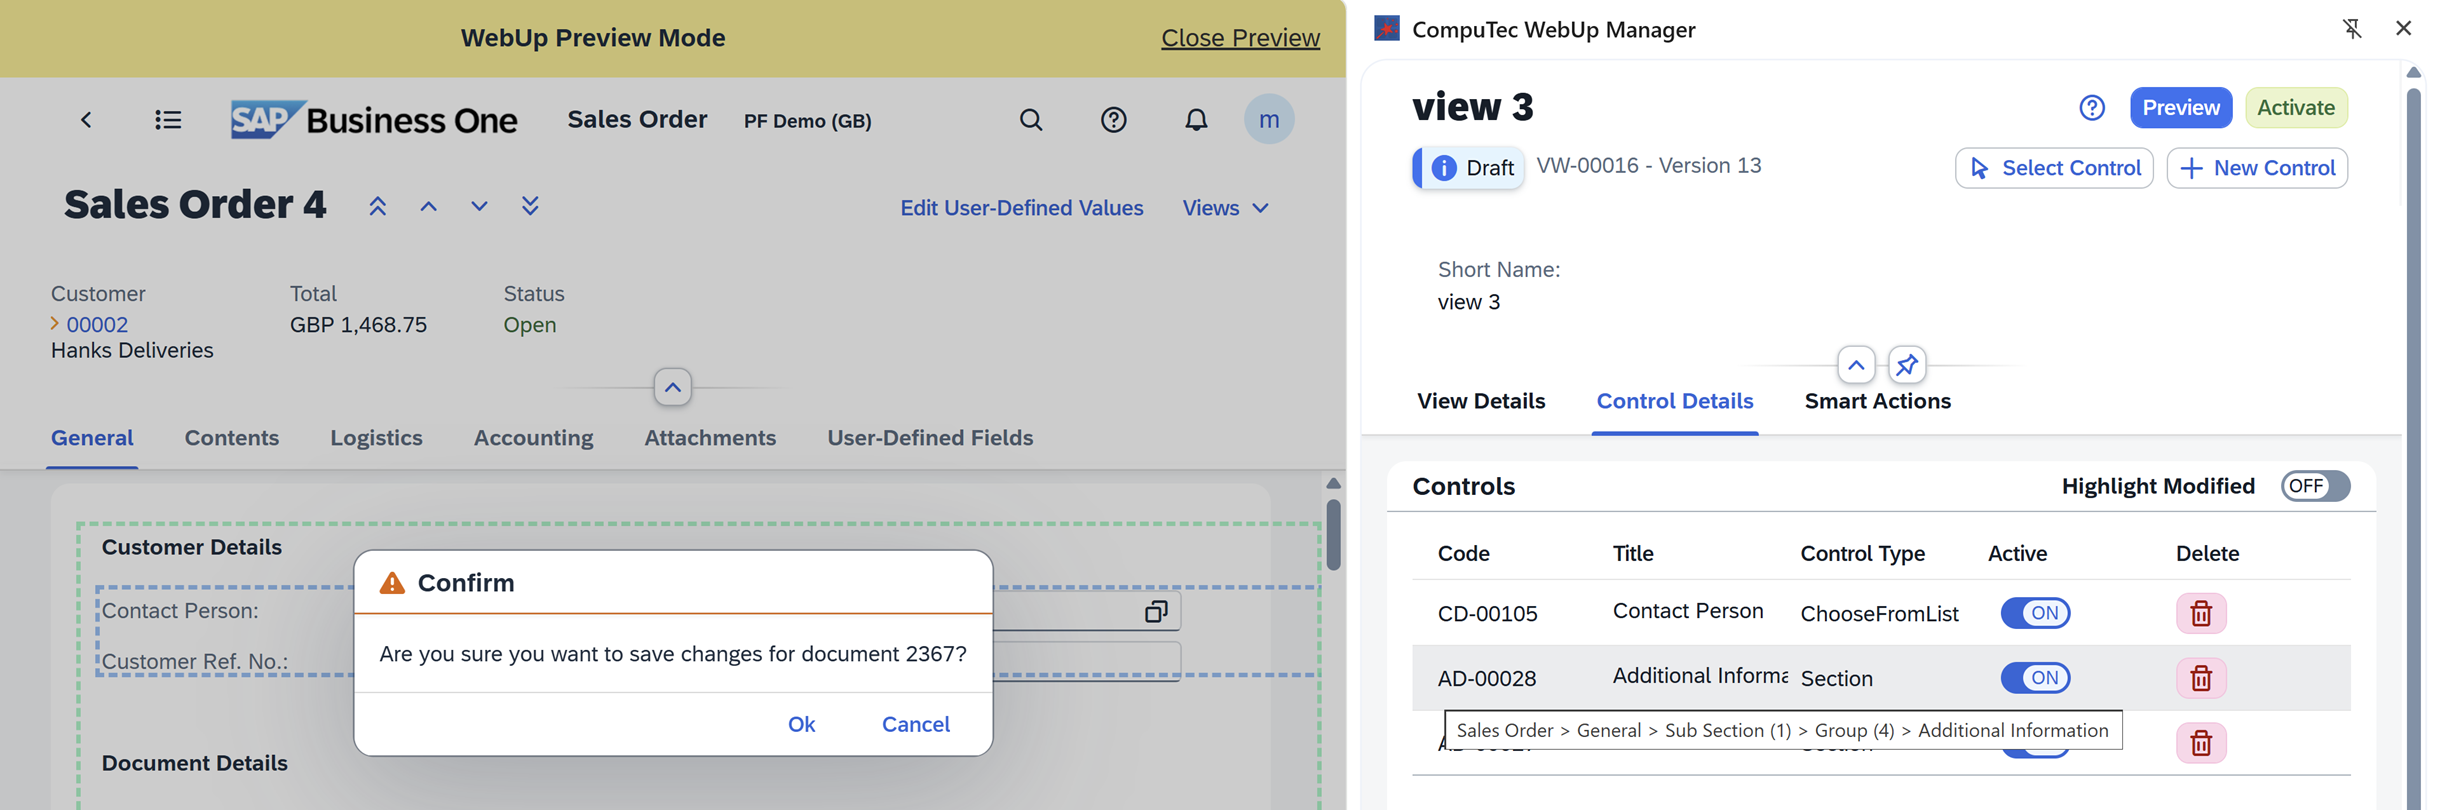
Task: Click the Confirm dialog warning icon
Action: 392,582
